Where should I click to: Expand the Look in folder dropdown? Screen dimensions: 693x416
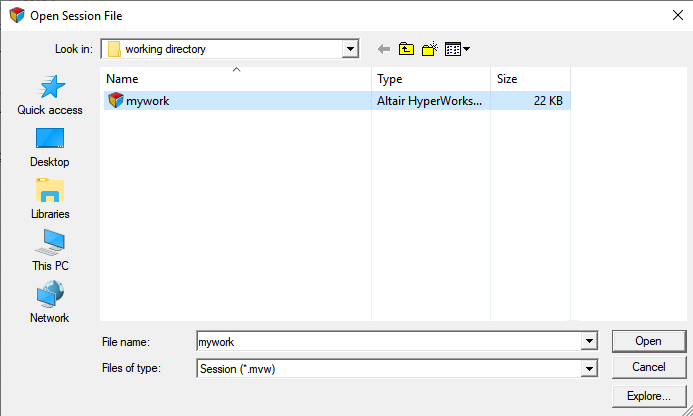tap(350, 49)
